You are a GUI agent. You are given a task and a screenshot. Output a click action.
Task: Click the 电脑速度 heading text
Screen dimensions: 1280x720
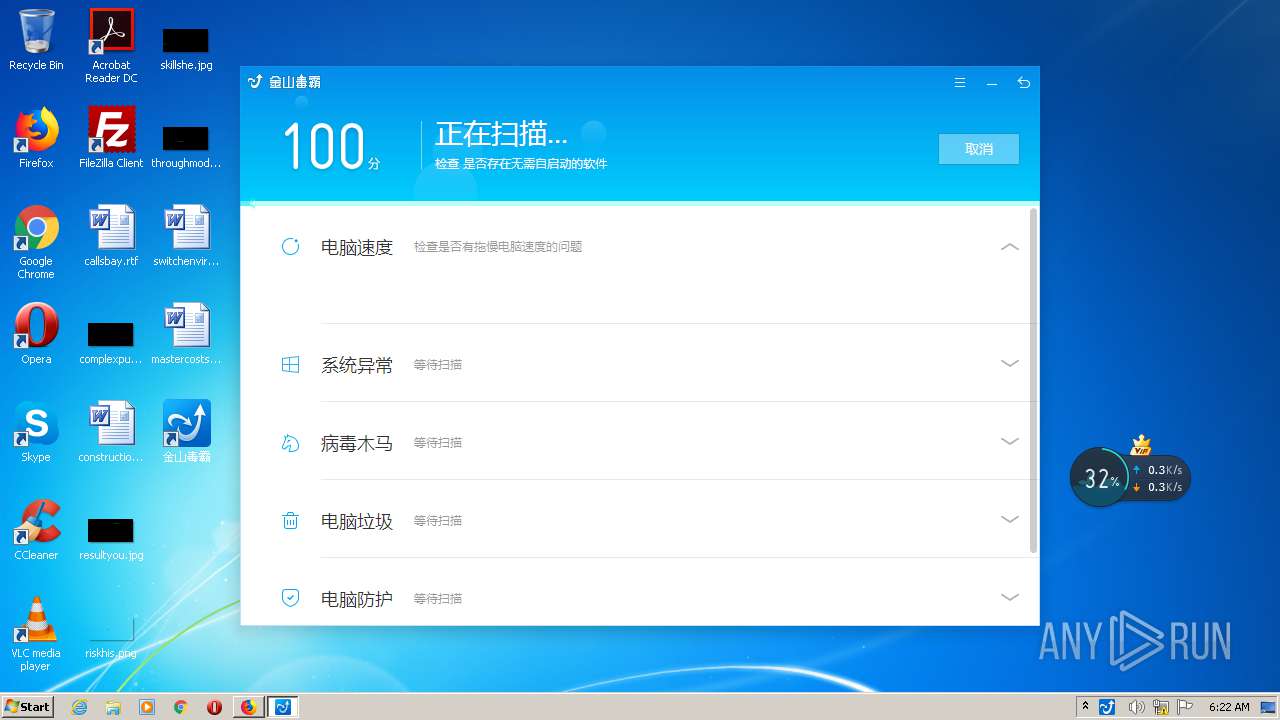[x=357, y=247]
